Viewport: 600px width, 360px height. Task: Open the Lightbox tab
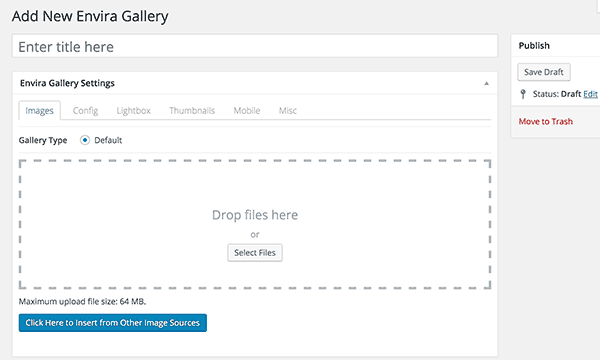point(134,111)
